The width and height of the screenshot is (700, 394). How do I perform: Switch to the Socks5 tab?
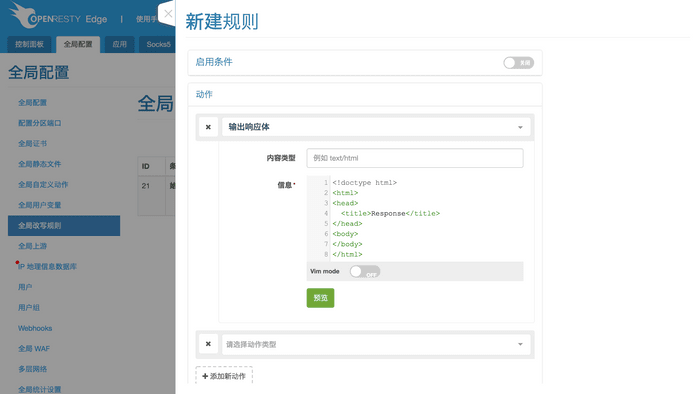coord(157,44)
